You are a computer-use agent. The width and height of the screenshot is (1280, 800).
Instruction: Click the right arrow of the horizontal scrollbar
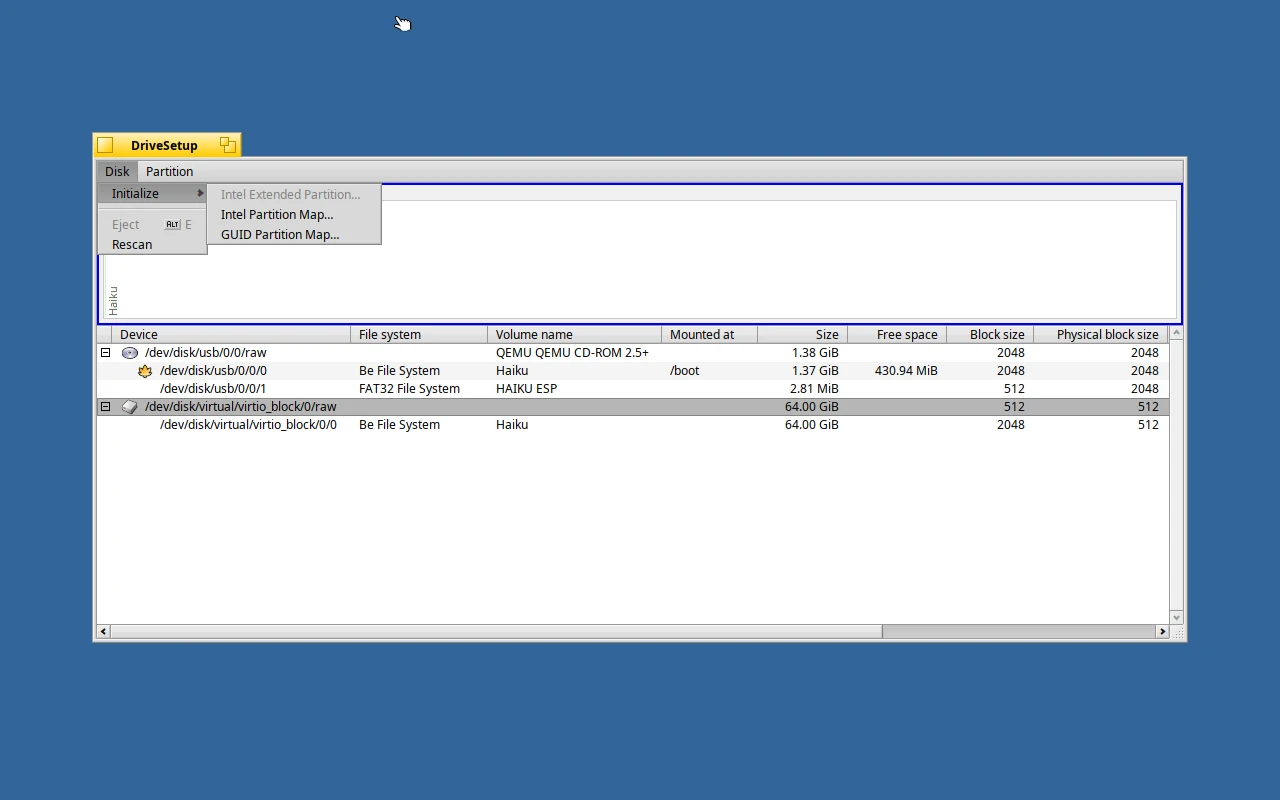[1163, 631]
